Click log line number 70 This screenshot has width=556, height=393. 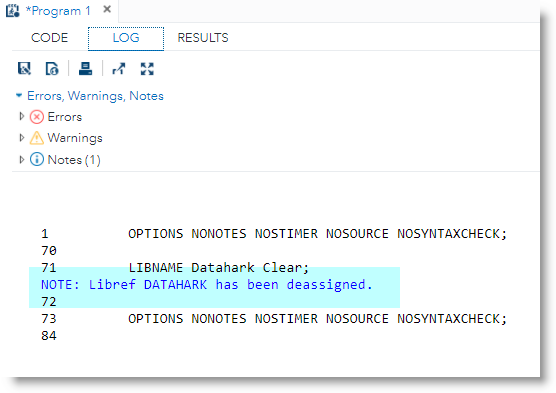click(x=49, y=251)
